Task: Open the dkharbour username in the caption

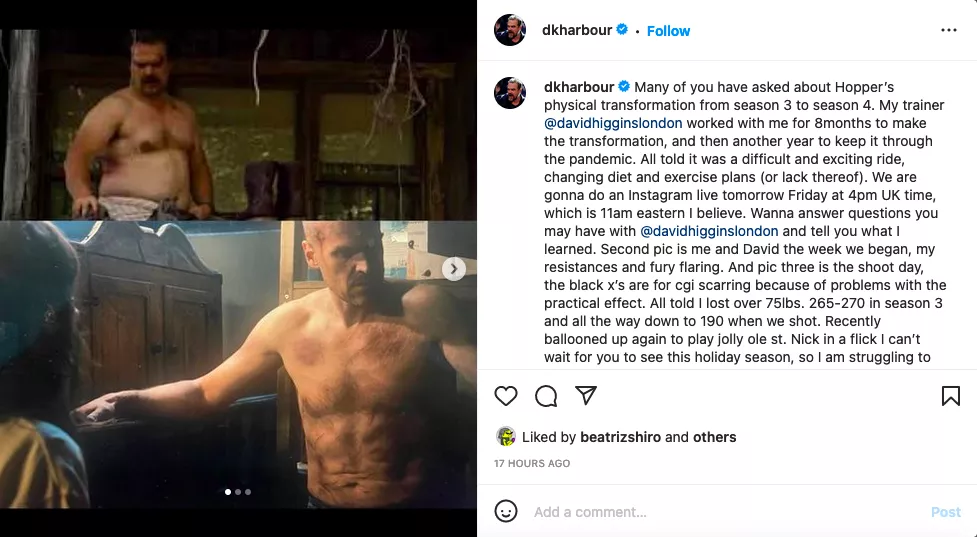Action: click(579, 87)
